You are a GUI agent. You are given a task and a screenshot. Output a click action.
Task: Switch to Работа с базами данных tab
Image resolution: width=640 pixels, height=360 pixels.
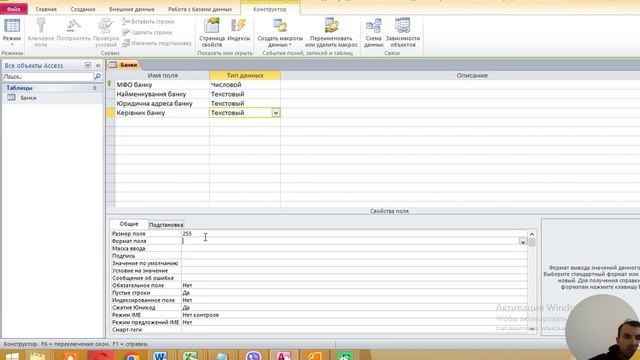(x=200, y=9)
